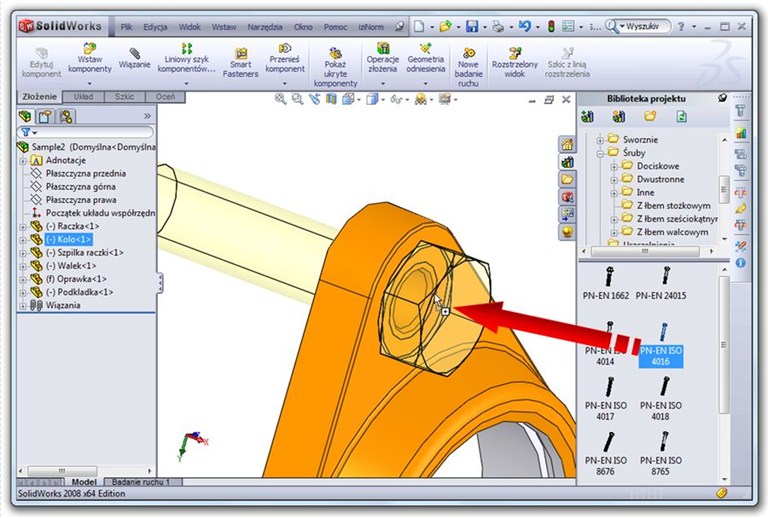This screenshot has height=518, width=768.
Task: Click the Print icon
Action: coord(498,26)
